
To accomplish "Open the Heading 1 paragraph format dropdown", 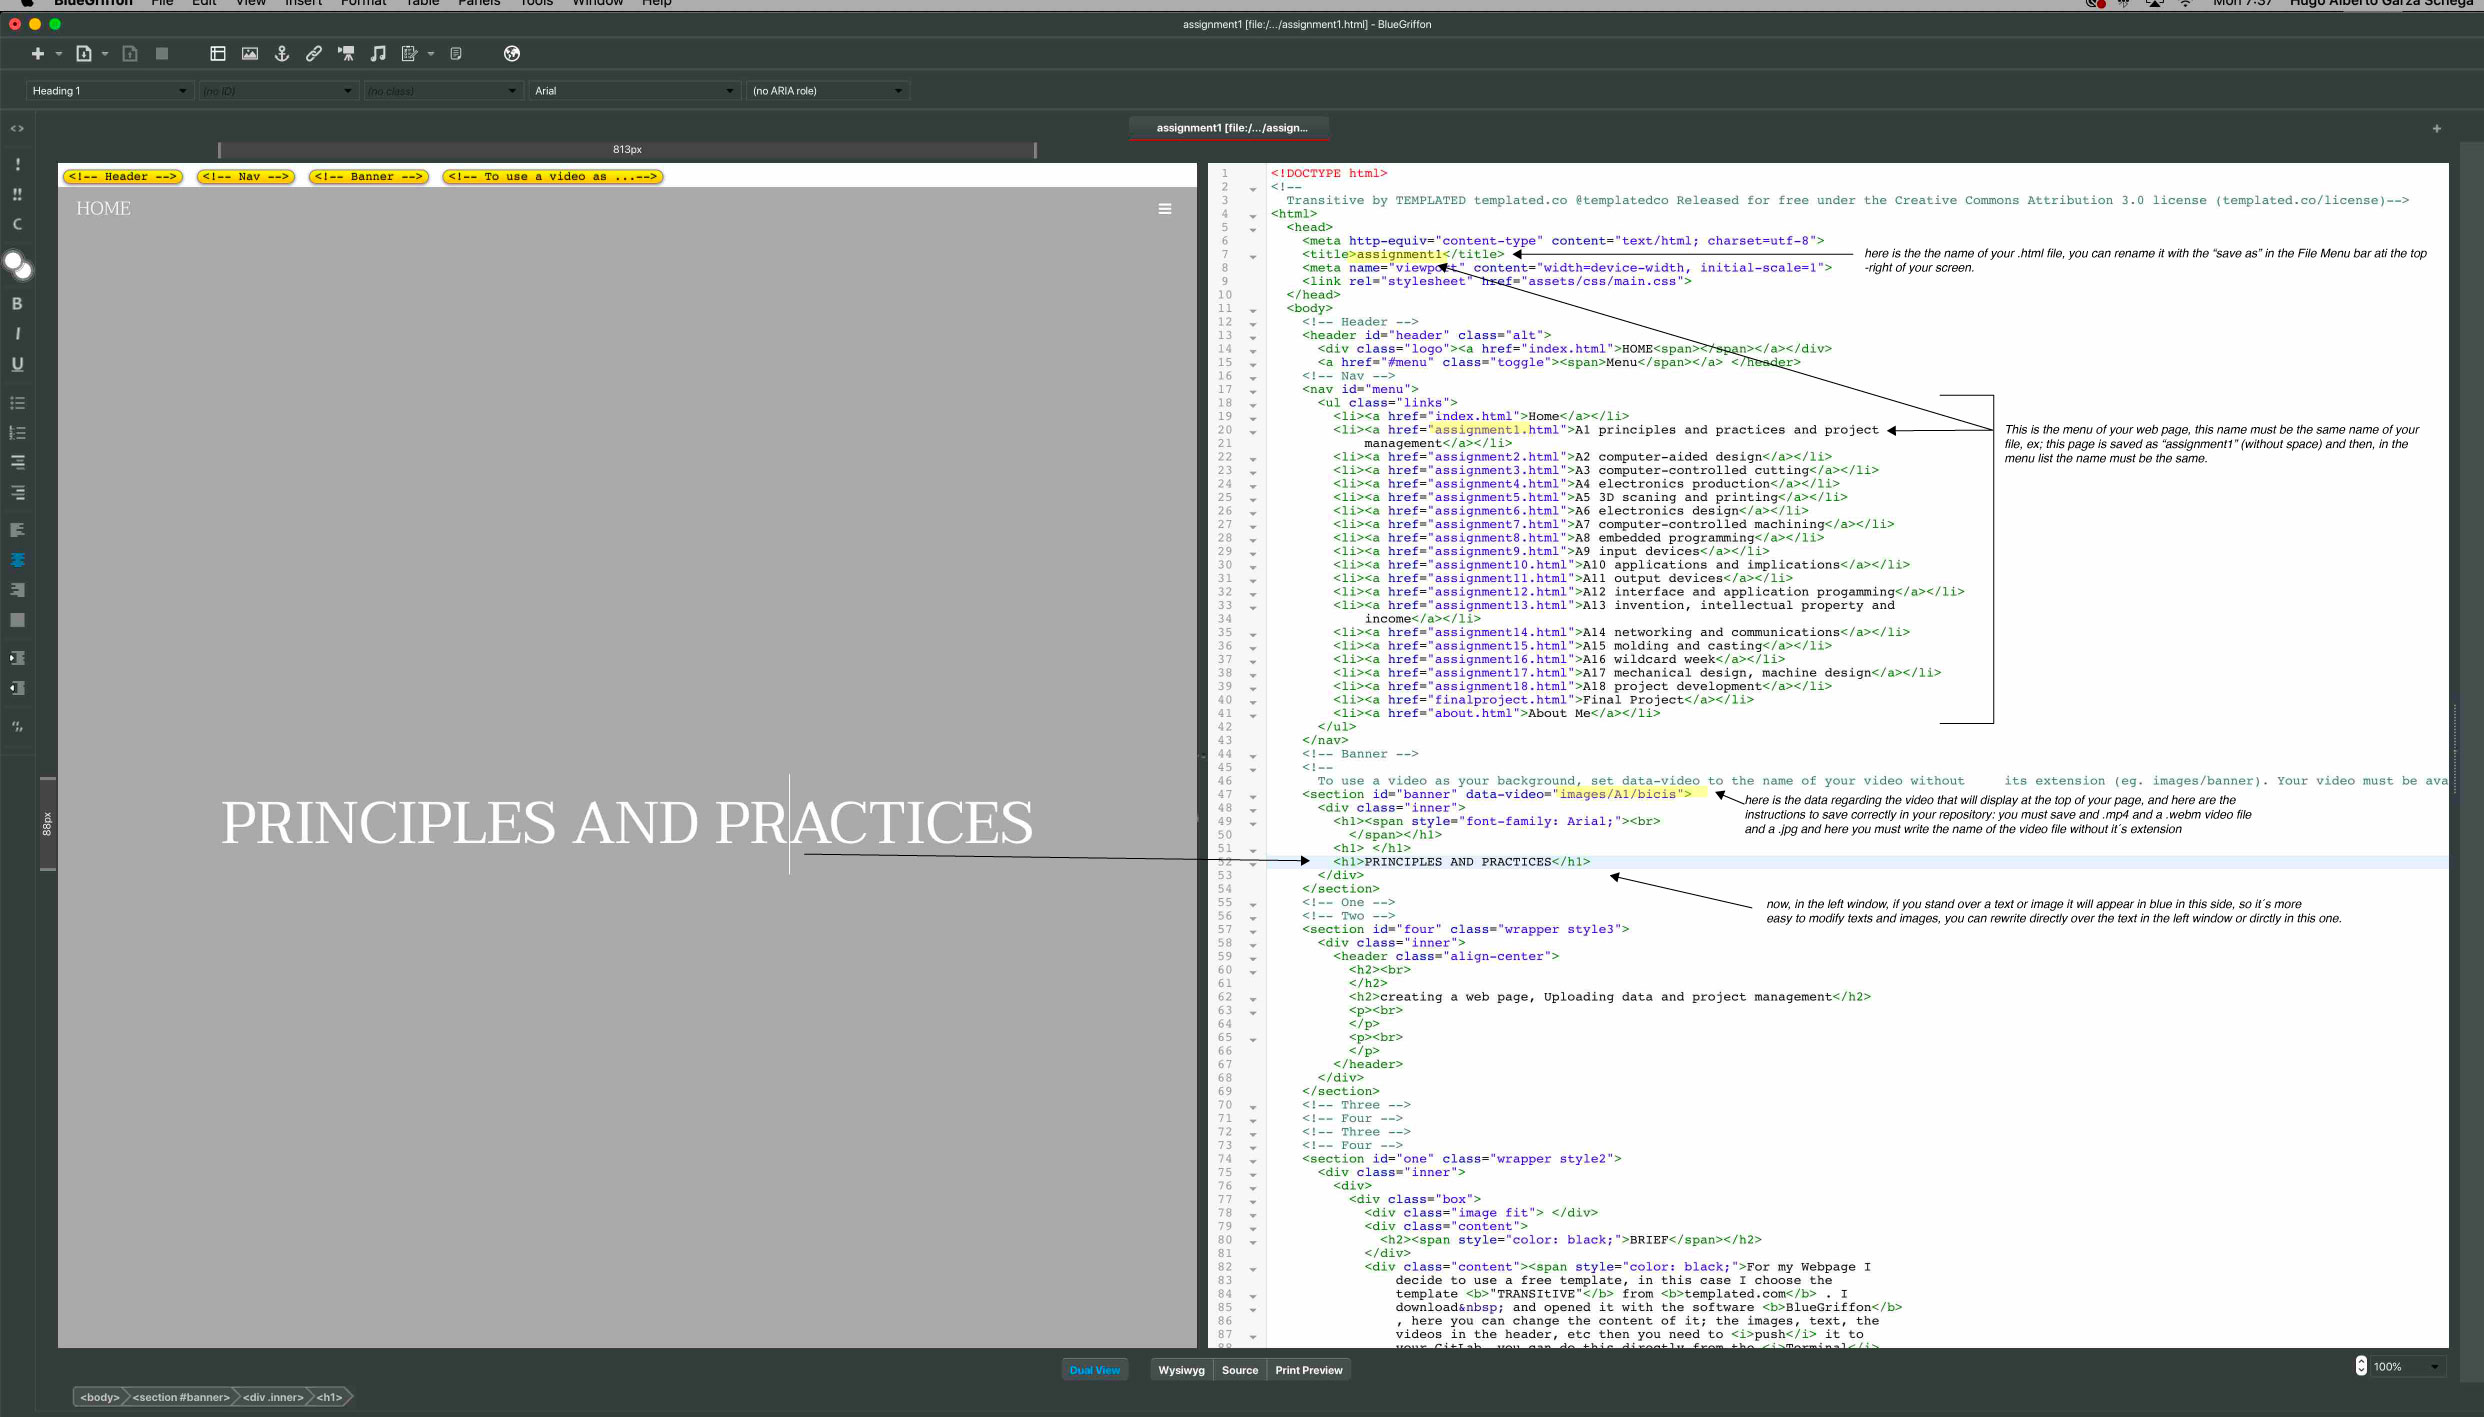I will pos(110,91).
